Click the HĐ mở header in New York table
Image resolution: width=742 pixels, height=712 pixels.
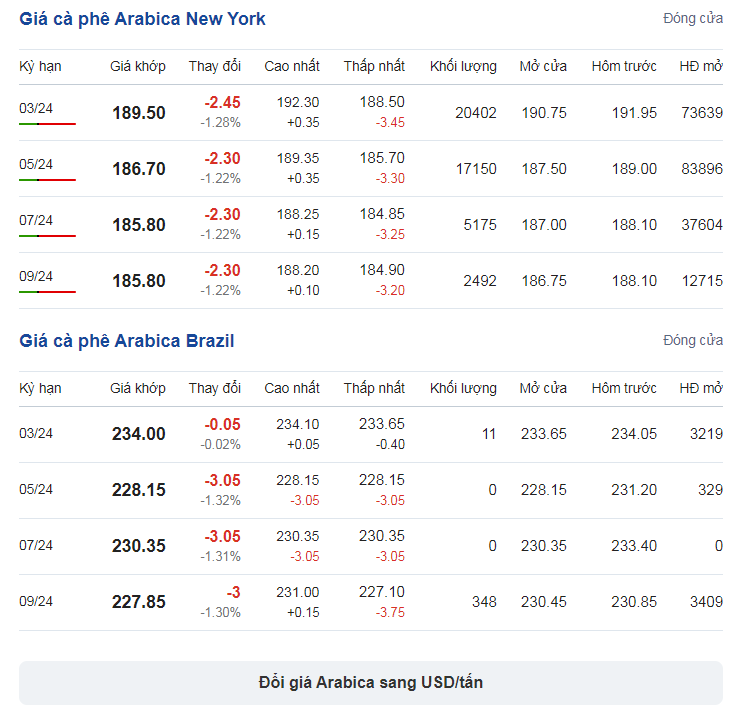tap(701, 66)
